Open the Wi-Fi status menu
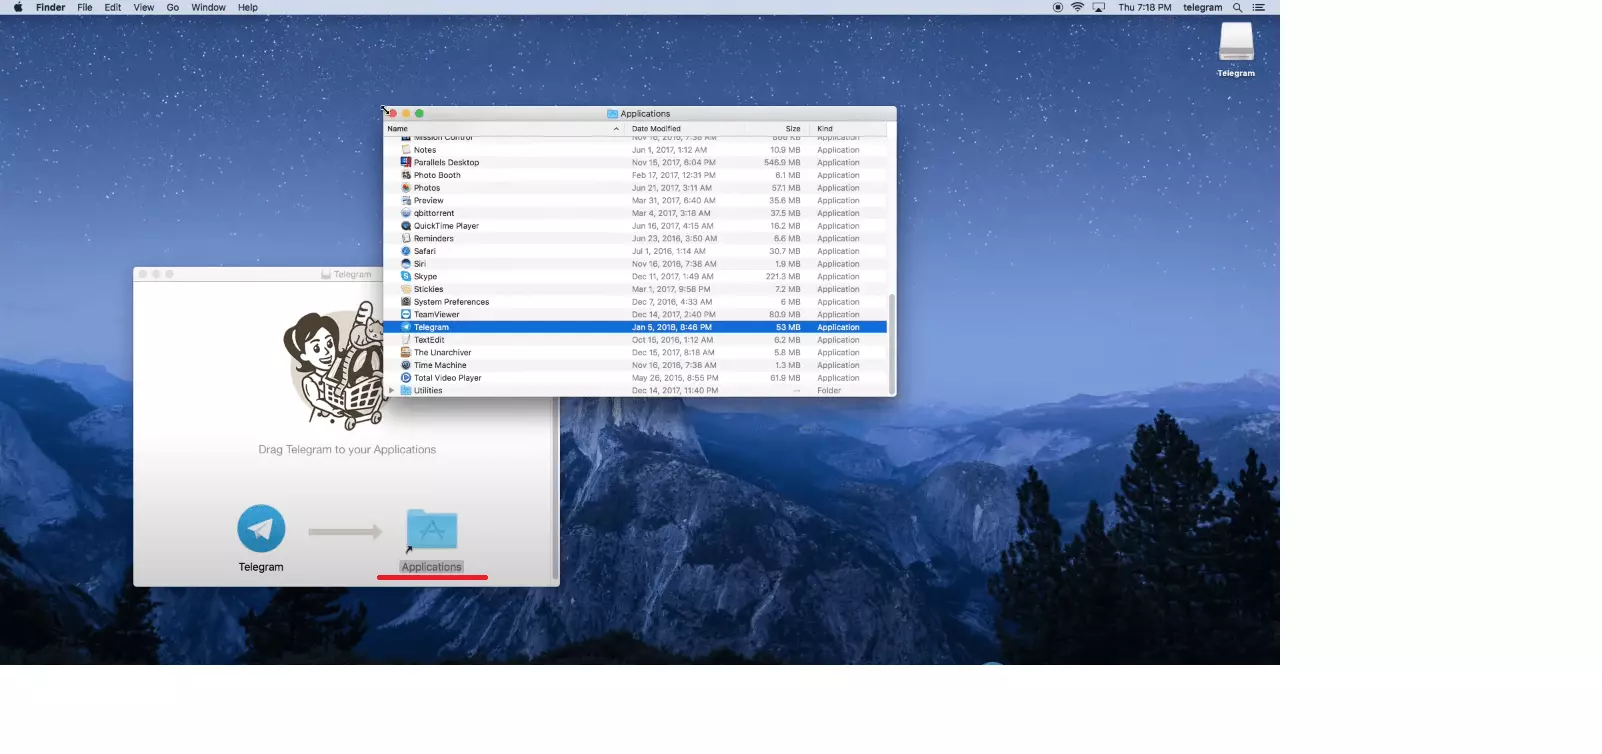 pos(1077,7)
